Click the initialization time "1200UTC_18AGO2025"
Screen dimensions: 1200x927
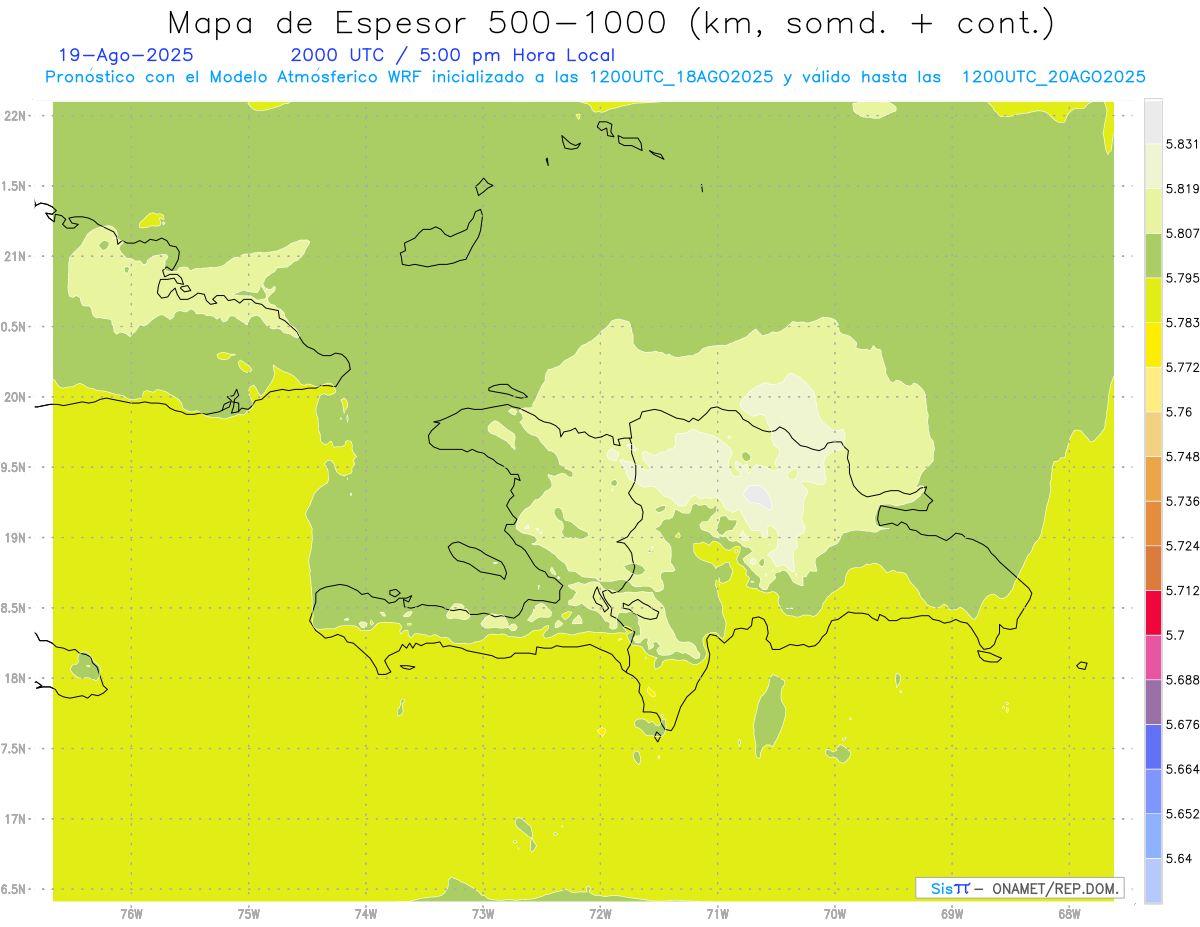[x=681, y=77]
